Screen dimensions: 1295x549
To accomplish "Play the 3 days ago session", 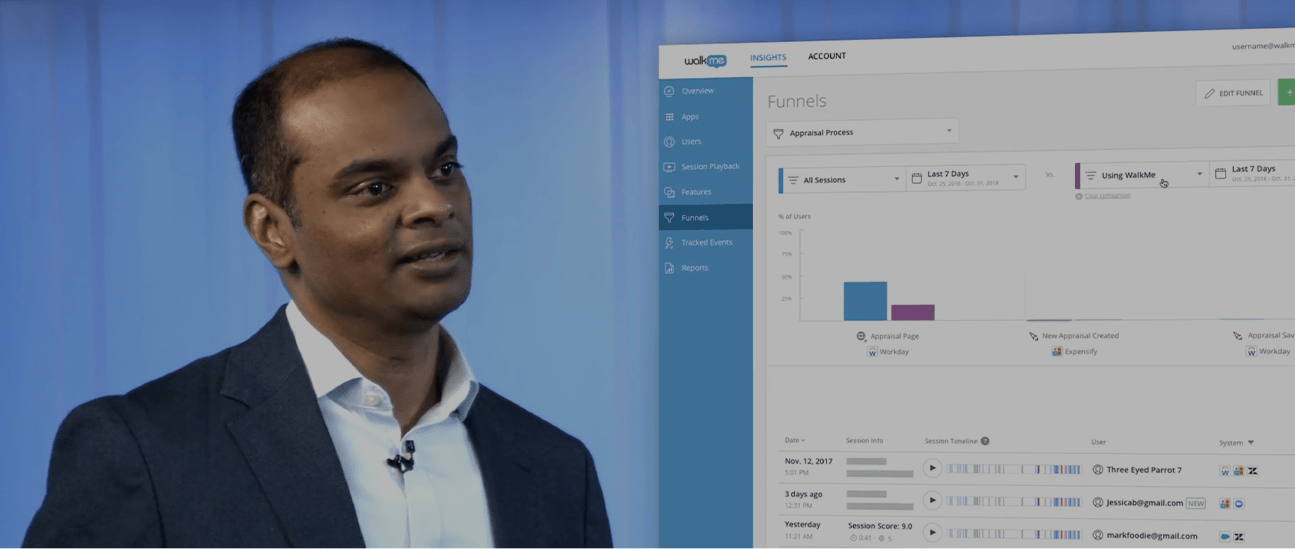I will [x=932, y=501].
